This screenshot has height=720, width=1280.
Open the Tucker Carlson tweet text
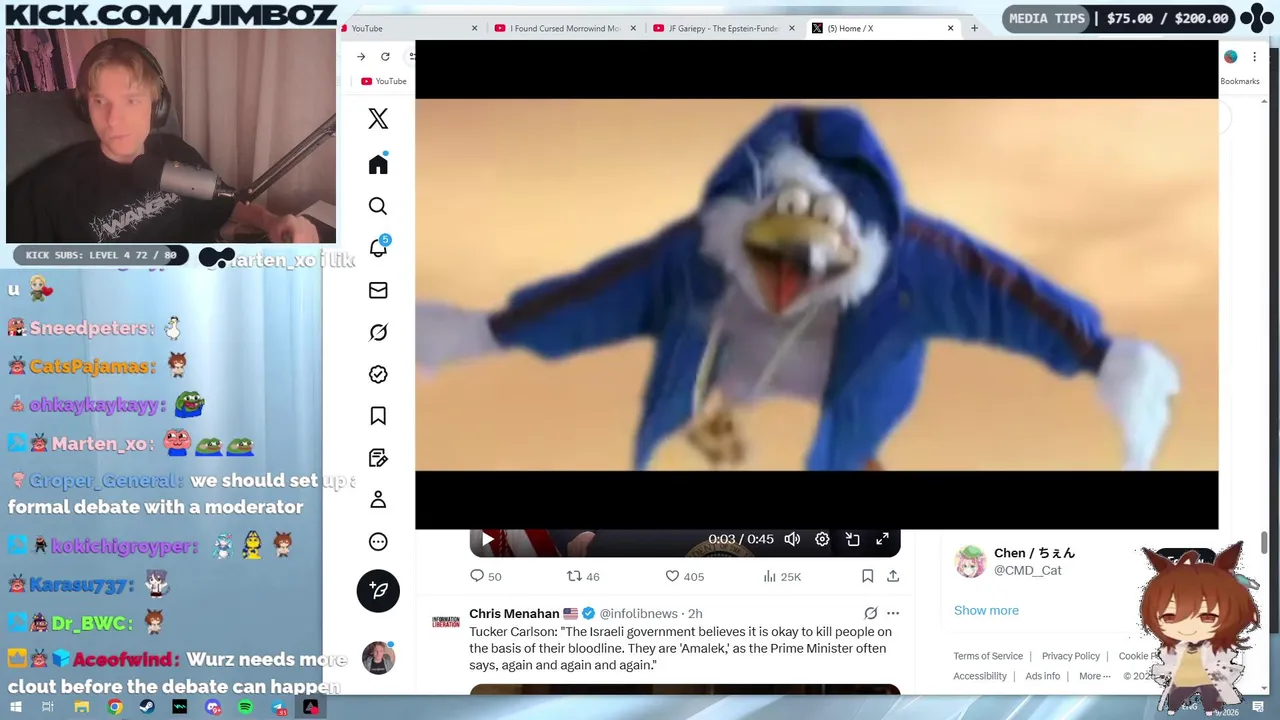point(680,648)
